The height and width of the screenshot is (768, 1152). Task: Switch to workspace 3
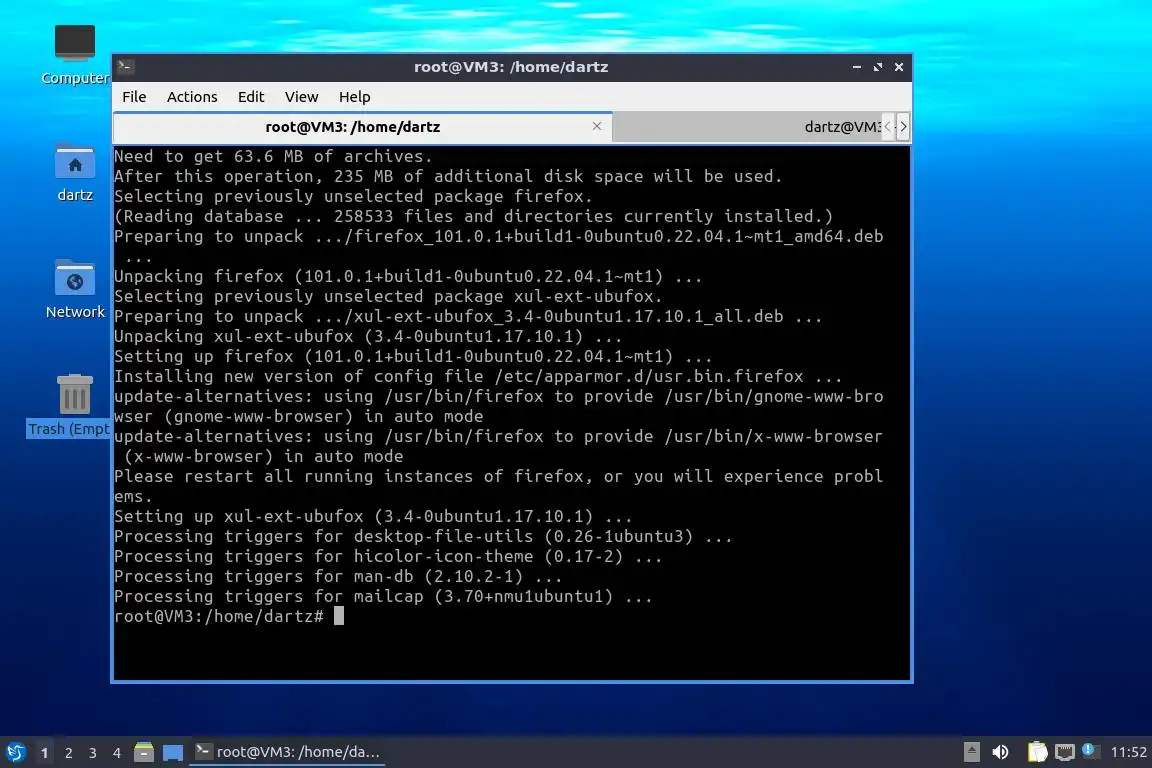93,753
